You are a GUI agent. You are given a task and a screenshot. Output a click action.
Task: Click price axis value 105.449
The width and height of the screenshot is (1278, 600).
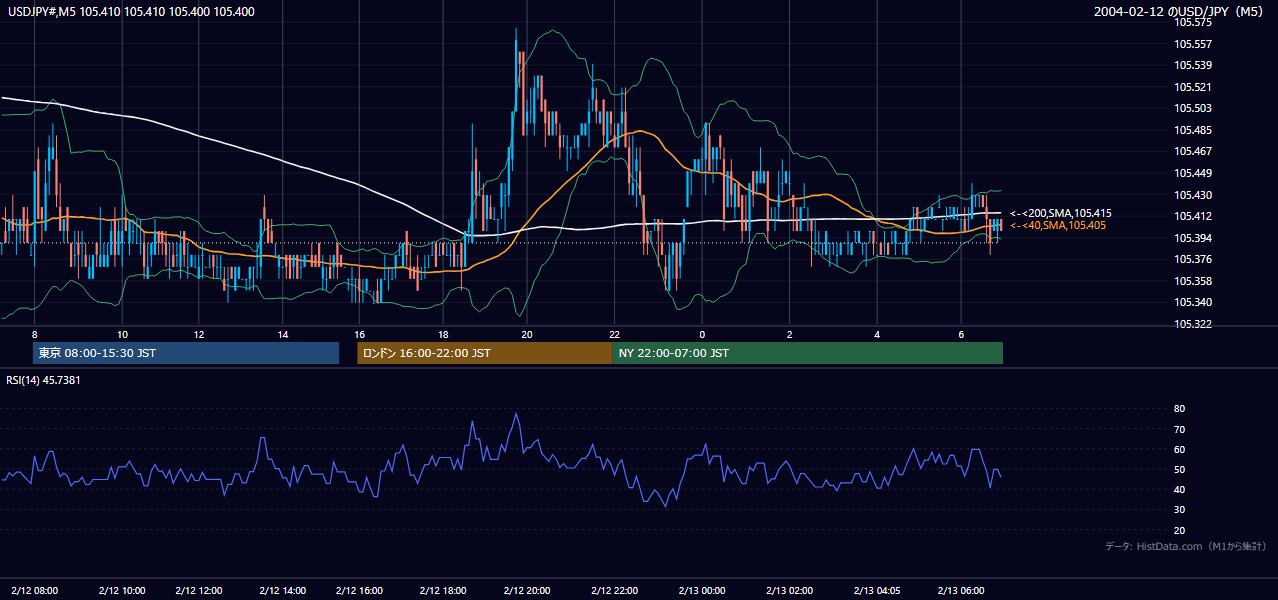(1192, 173)
